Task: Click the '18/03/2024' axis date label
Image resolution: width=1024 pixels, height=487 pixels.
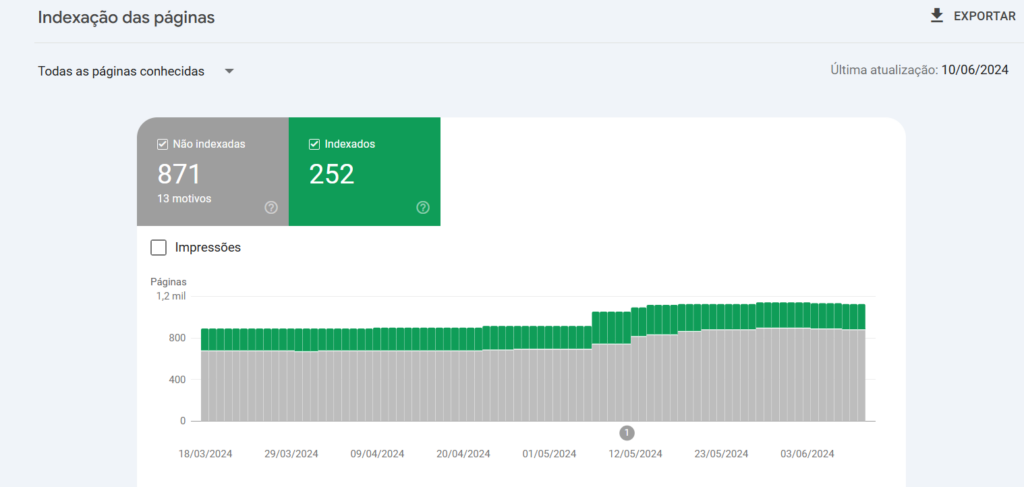Action: [206, 454]
